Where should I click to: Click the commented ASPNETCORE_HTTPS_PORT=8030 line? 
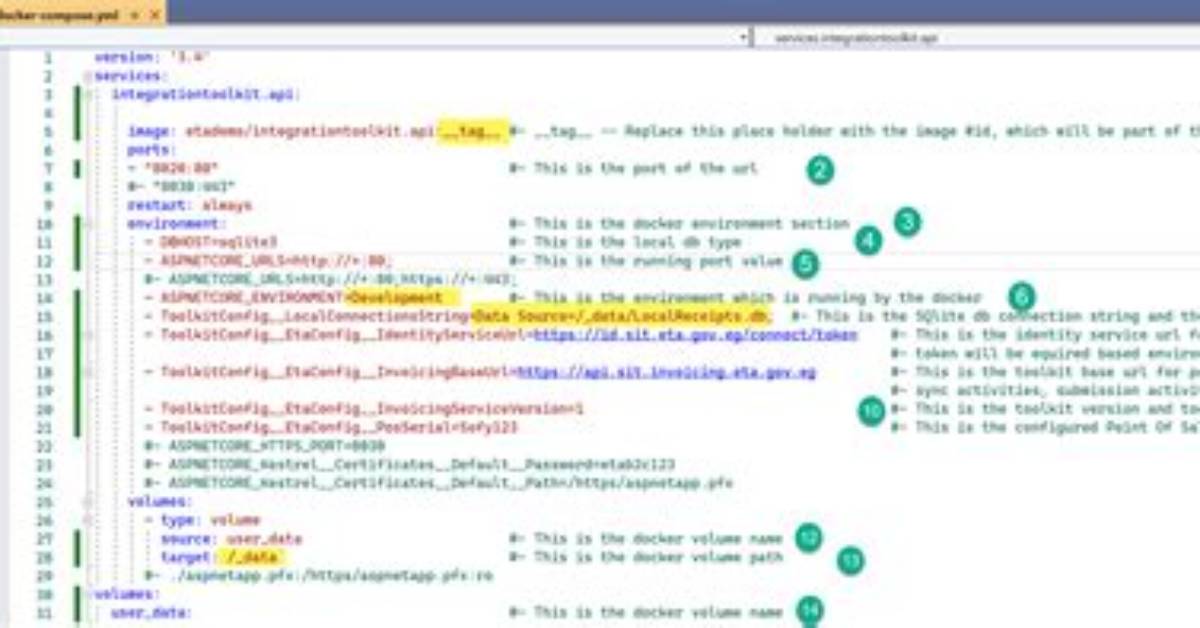pyautogui.click(x=264, y=446)
